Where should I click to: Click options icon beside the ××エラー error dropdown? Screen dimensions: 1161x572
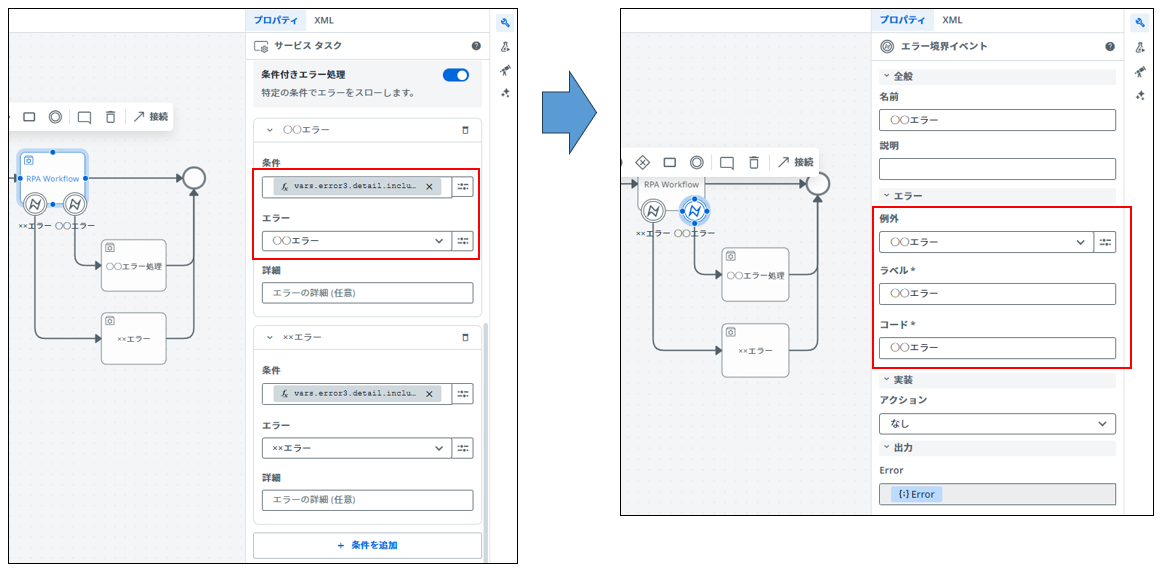pyautogui.click(x=462, y=449)
